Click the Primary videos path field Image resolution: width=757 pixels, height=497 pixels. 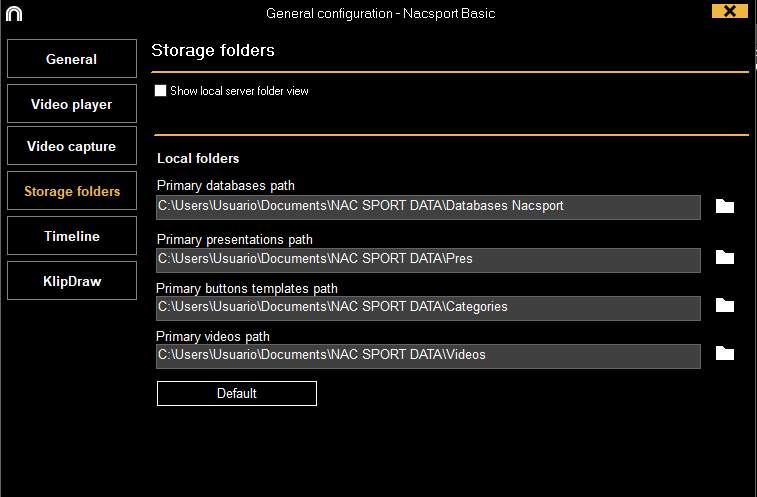[428, 356]
